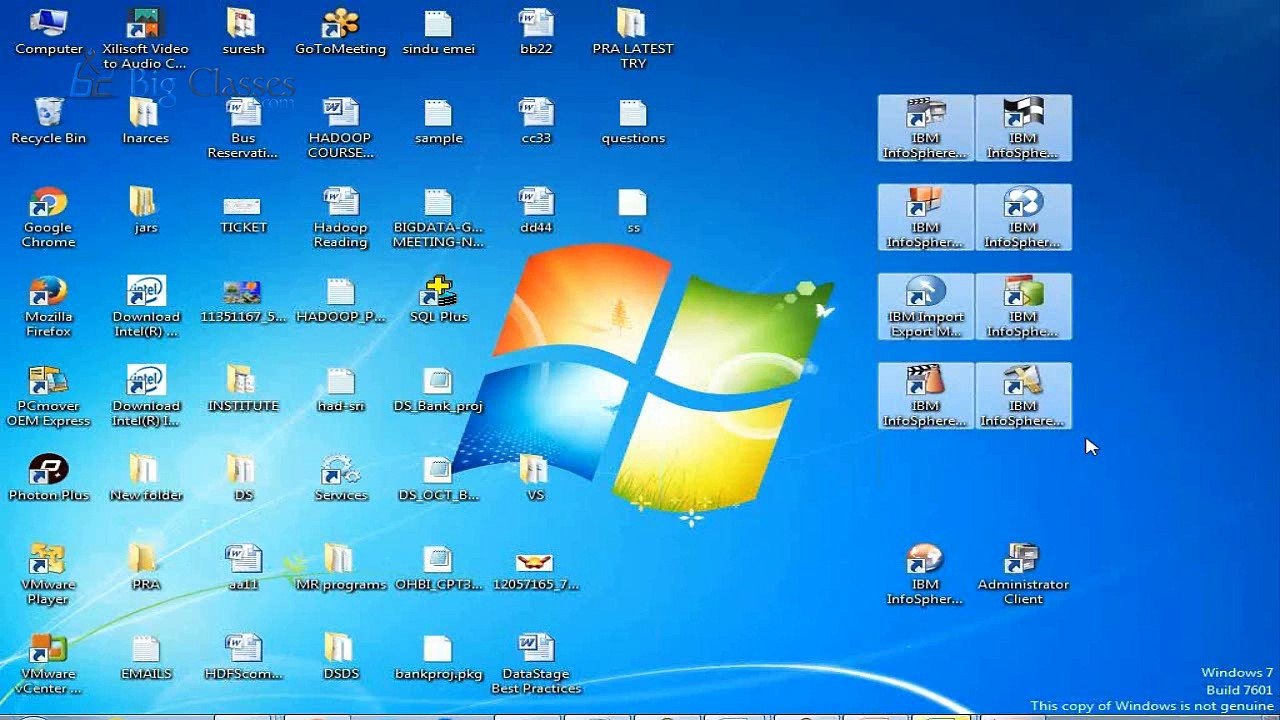This screenshot has height=720, width=1280.
Task: Open the Services shortcut
Action: coord(340,478)
